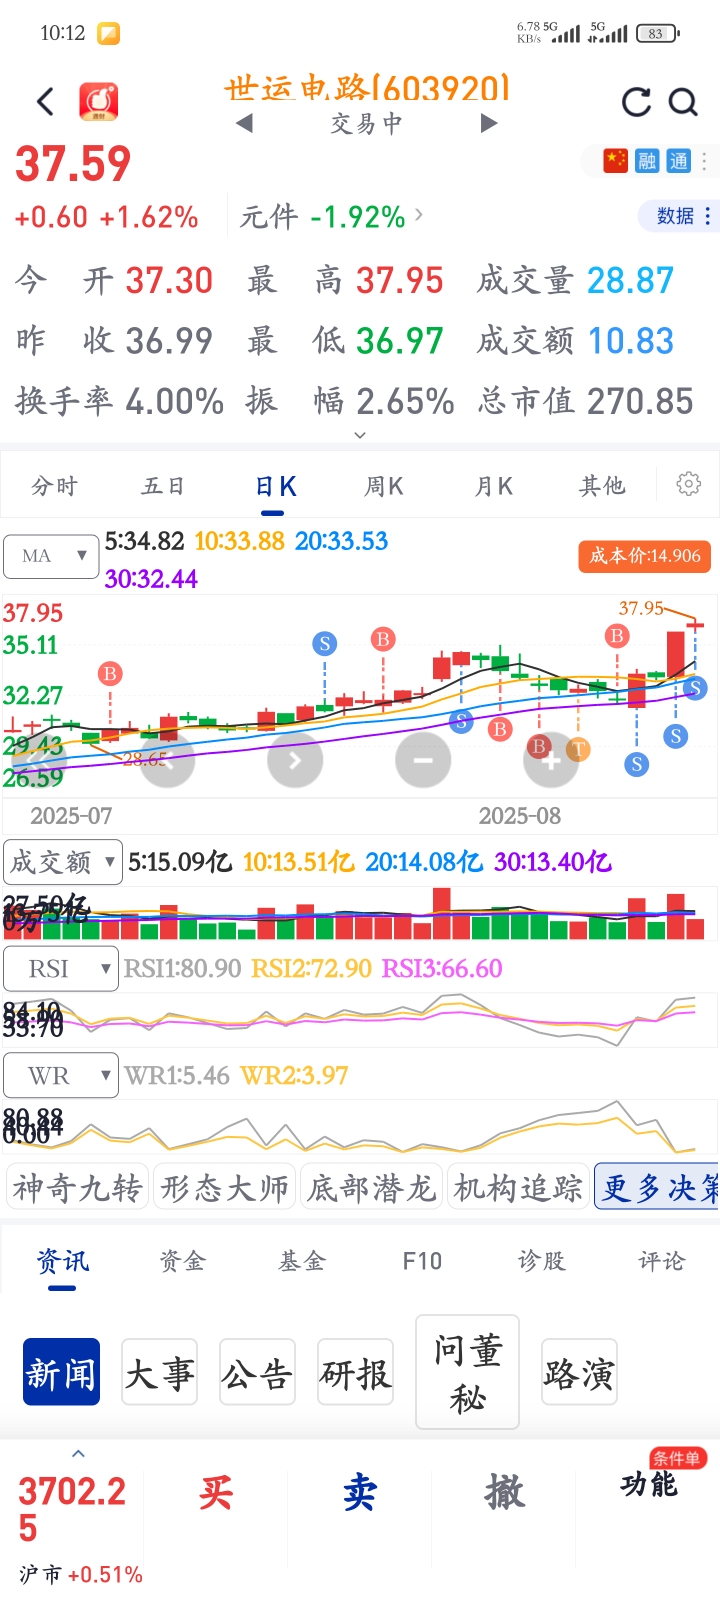Image resolution: width=720 pixels, height=1600 pixels.
Task: Select the 日K chart tab
Action: point(275,486)
